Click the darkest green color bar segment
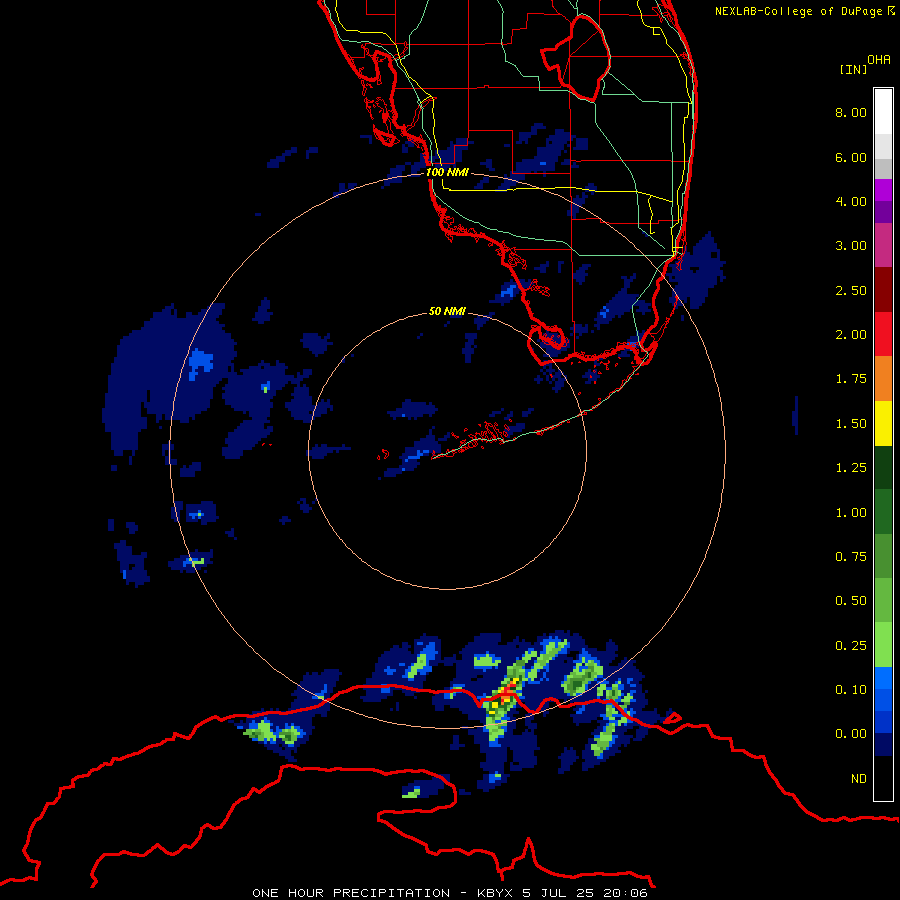 (x=883, y=467)
